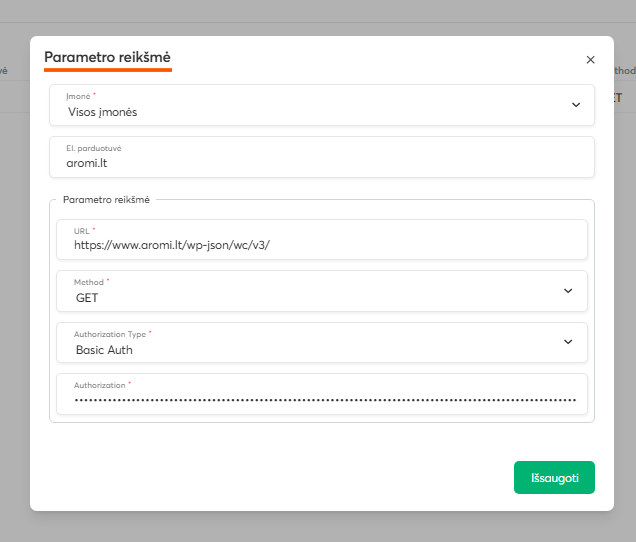Viewport: 636px width, 542px height.
Task: Open the Method dropdown arrow
Action: [x=568, y=291]
